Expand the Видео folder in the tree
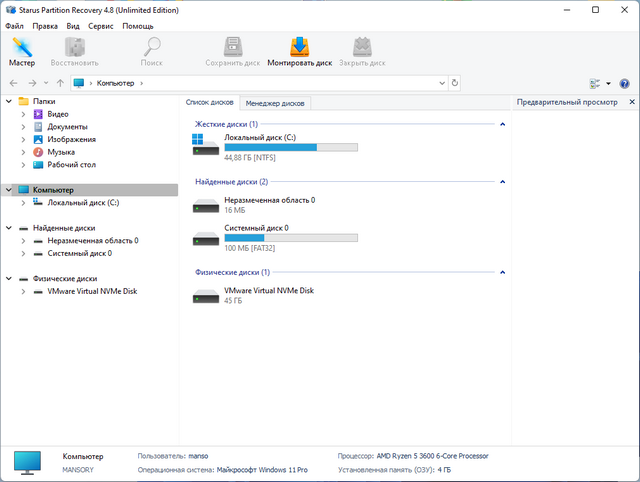The width and height of the screenshot is (640, 482). click(24, 114)
